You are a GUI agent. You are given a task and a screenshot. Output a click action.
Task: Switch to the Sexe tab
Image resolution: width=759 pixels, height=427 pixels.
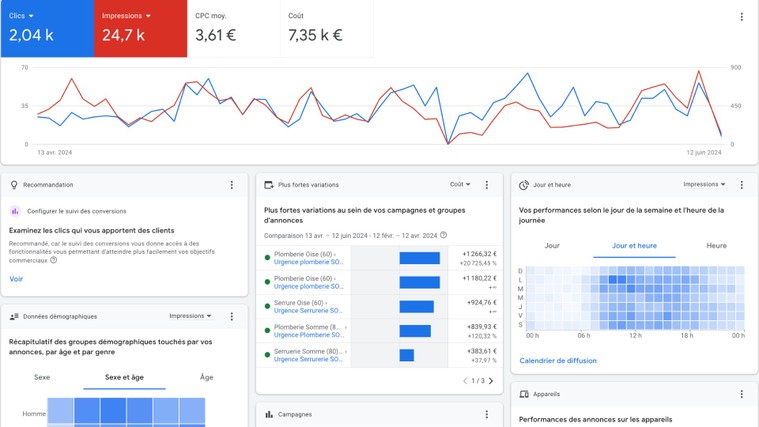coord(42,377)
